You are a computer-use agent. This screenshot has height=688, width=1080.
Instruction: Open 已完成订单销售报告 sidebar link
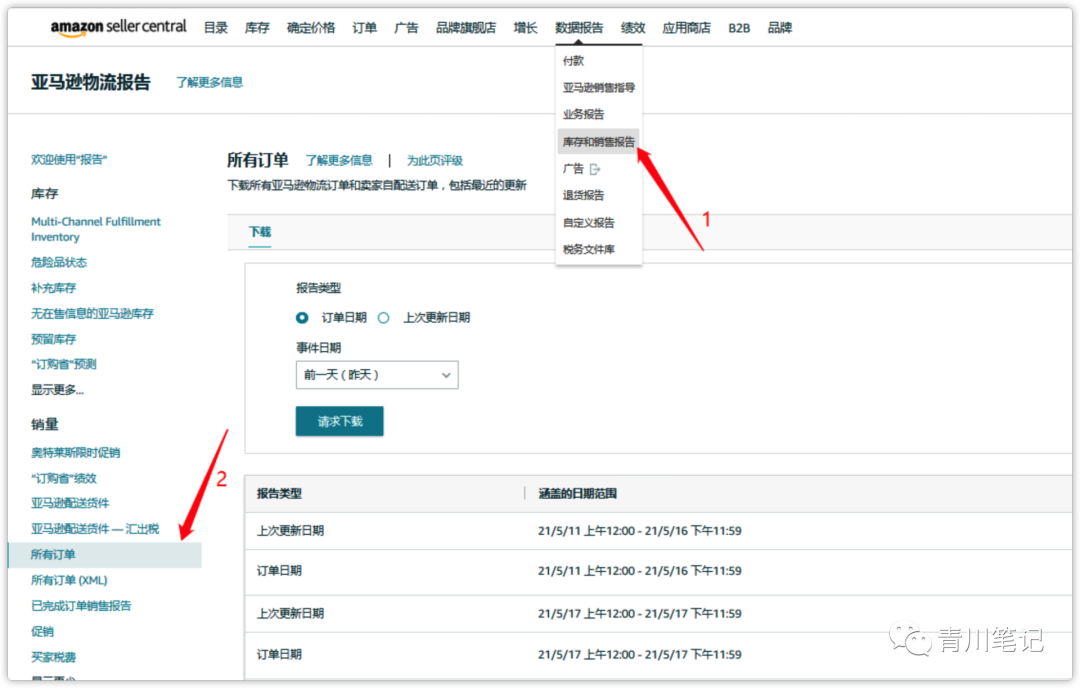point(81,606)
